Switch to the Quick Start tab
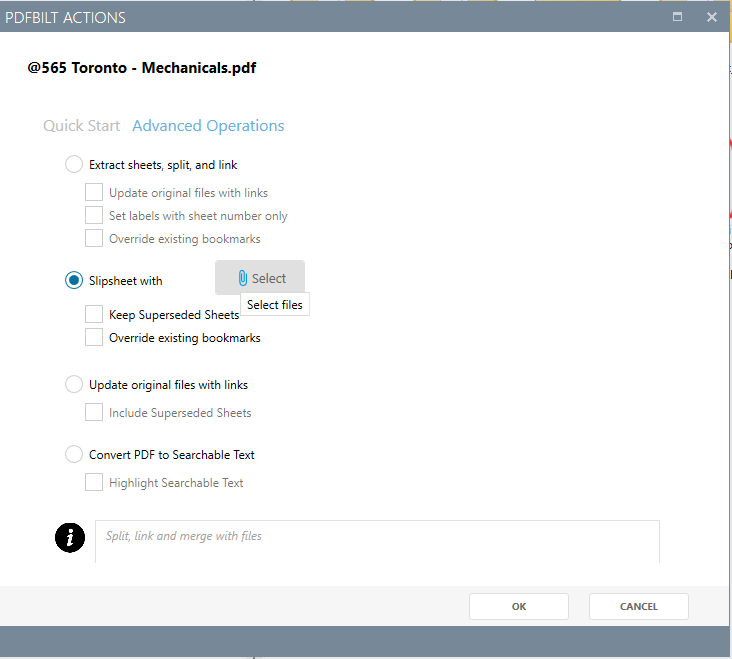The height and width of the screenshot is (659, 732). coord(82,126)
